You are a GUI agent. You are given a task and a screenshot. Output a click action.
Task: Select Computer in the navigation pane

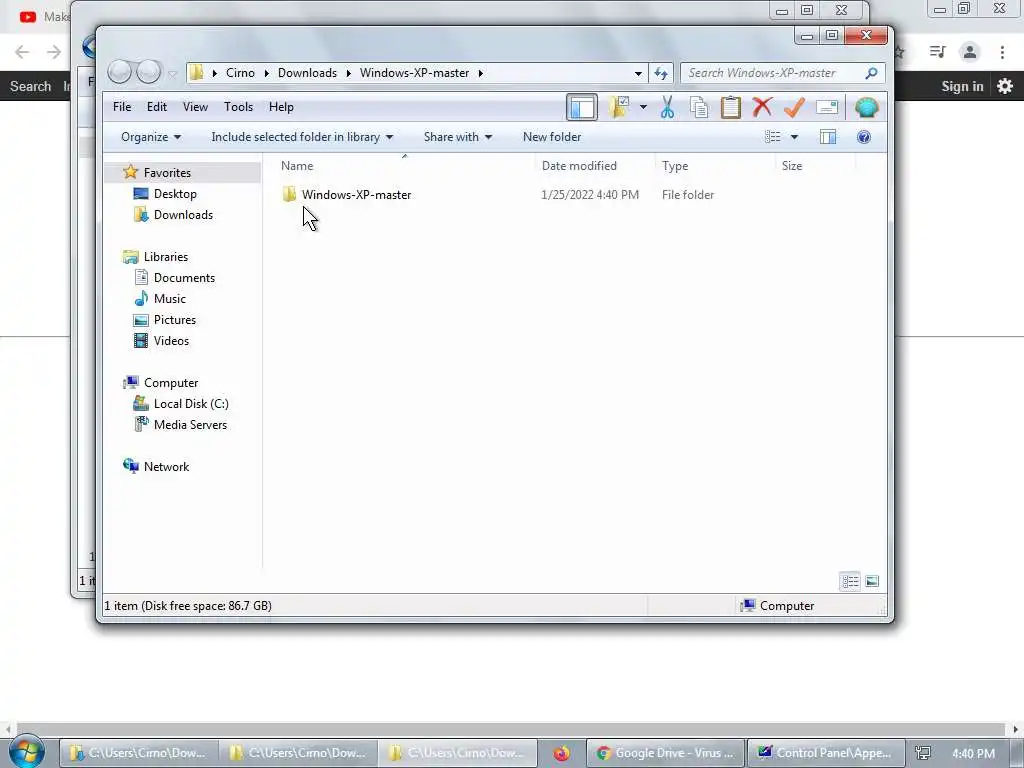click(x=171, y=383)
